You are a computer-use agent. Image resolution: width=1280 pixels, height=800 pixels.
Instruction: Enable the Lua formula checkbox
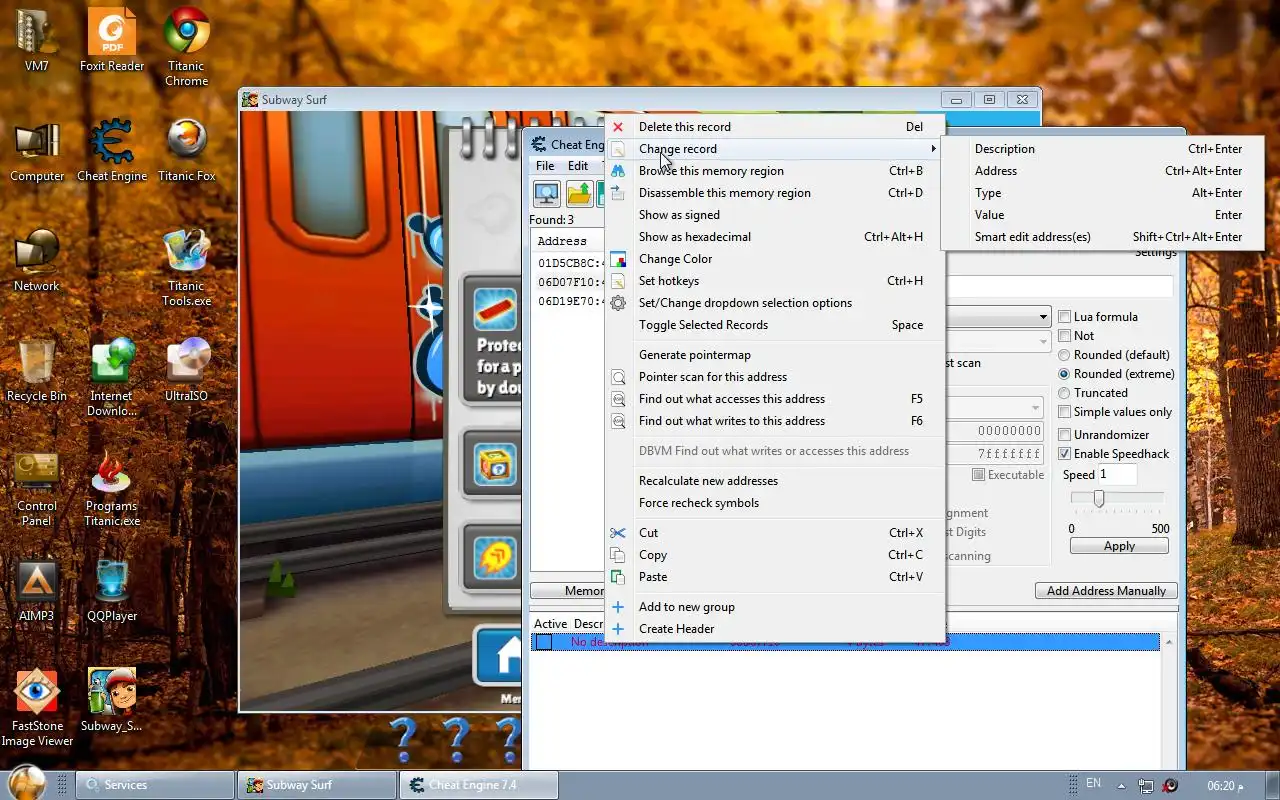click(1065, 317)
